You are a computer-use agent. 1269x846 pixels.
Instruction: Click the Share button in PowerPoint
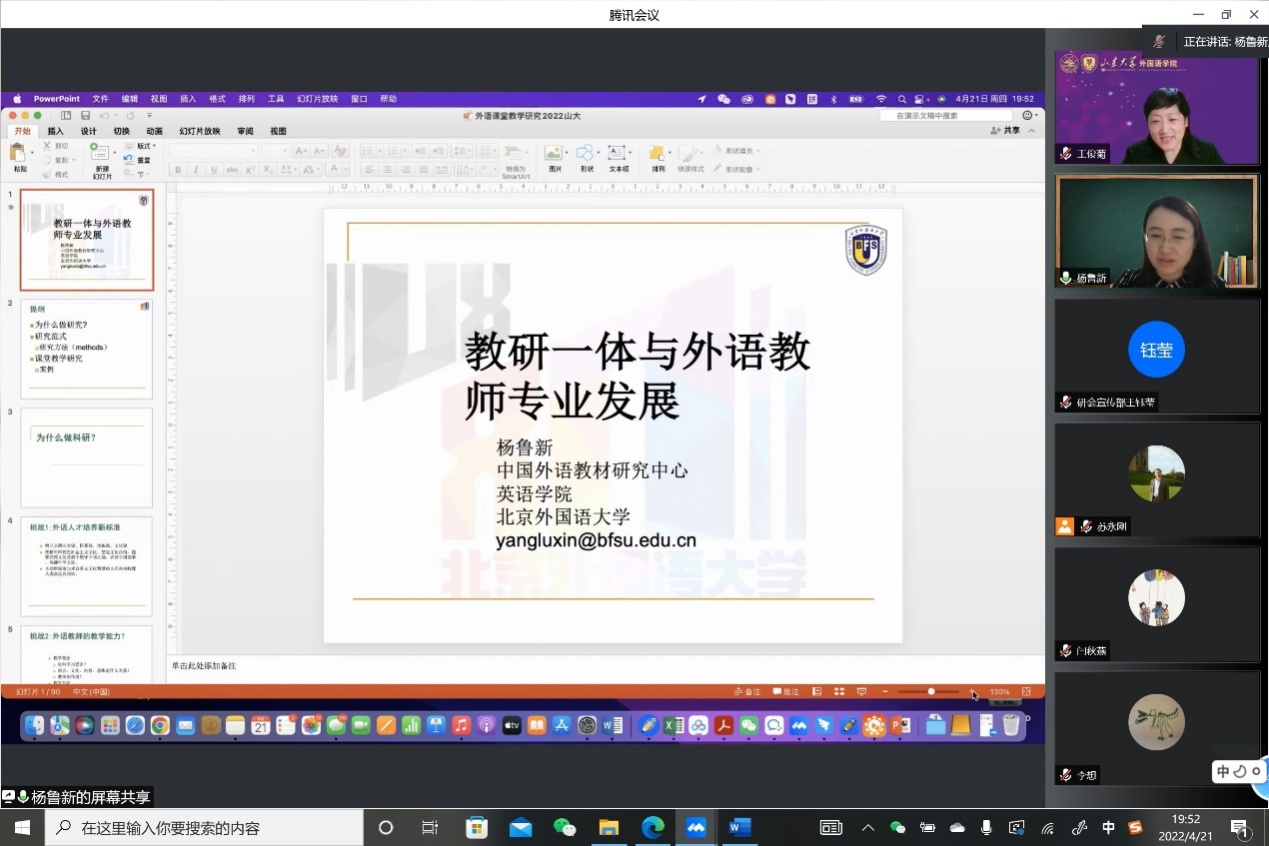coord(1006,131)
